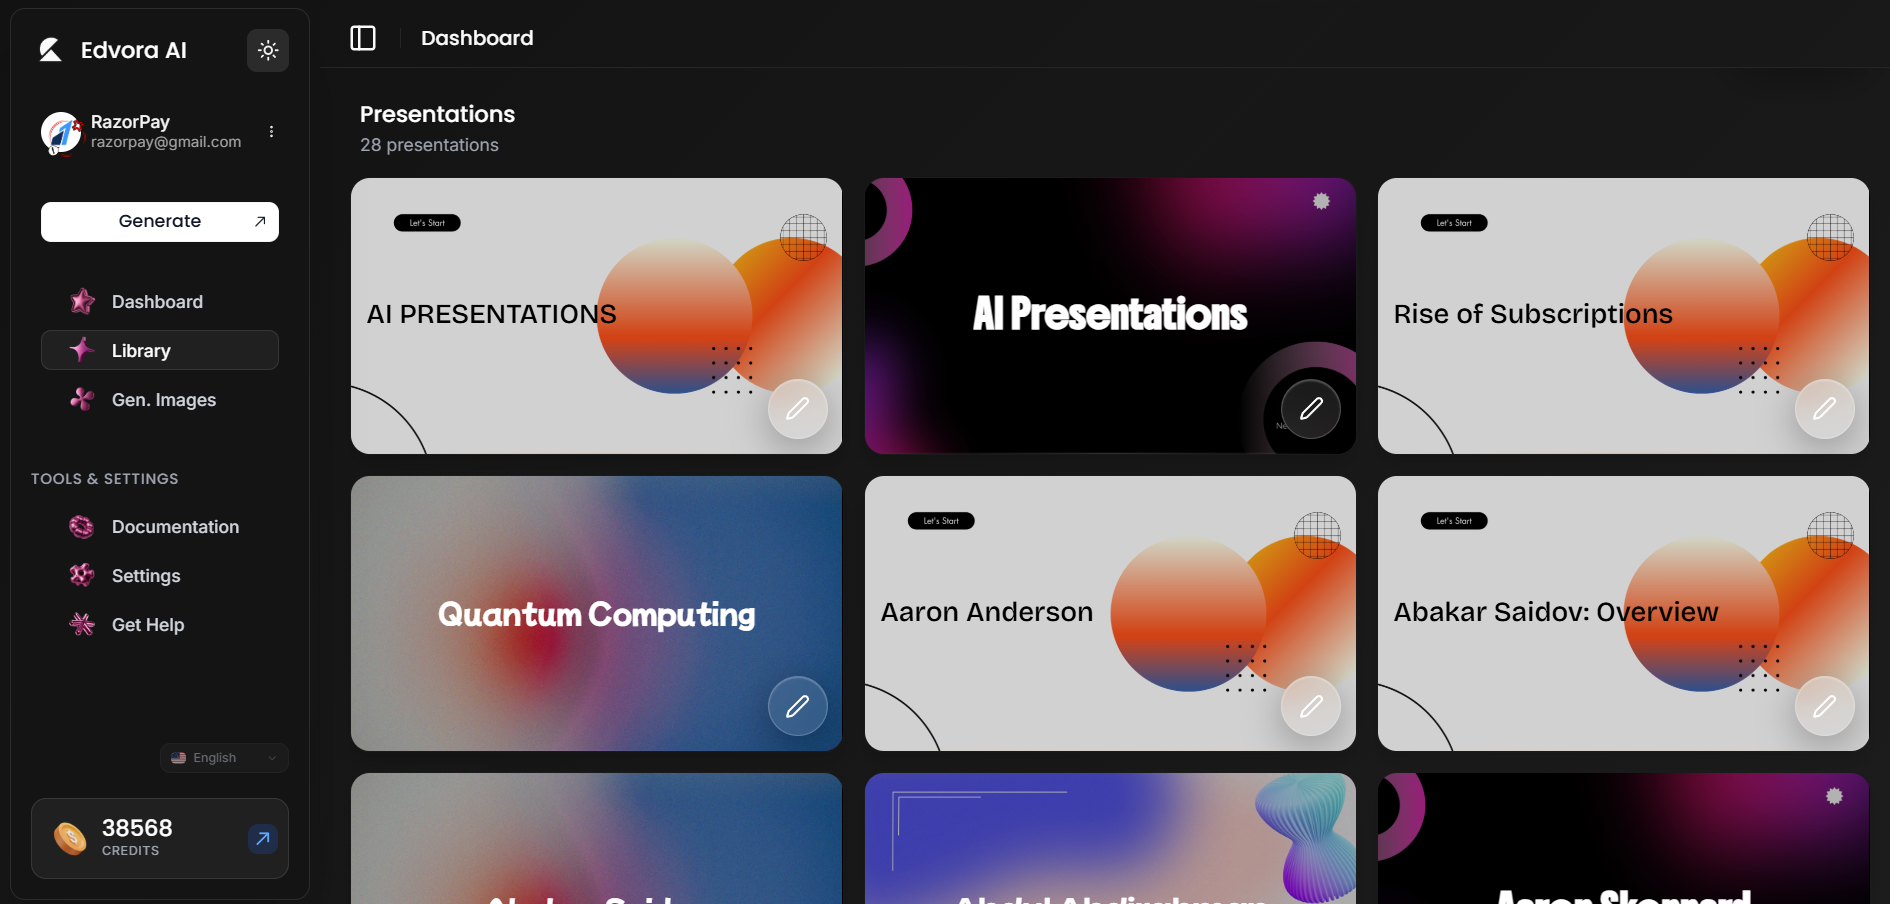The image size is (1890, 904).
Task: Expand the English language dropdown
Action: click(224, 758)
